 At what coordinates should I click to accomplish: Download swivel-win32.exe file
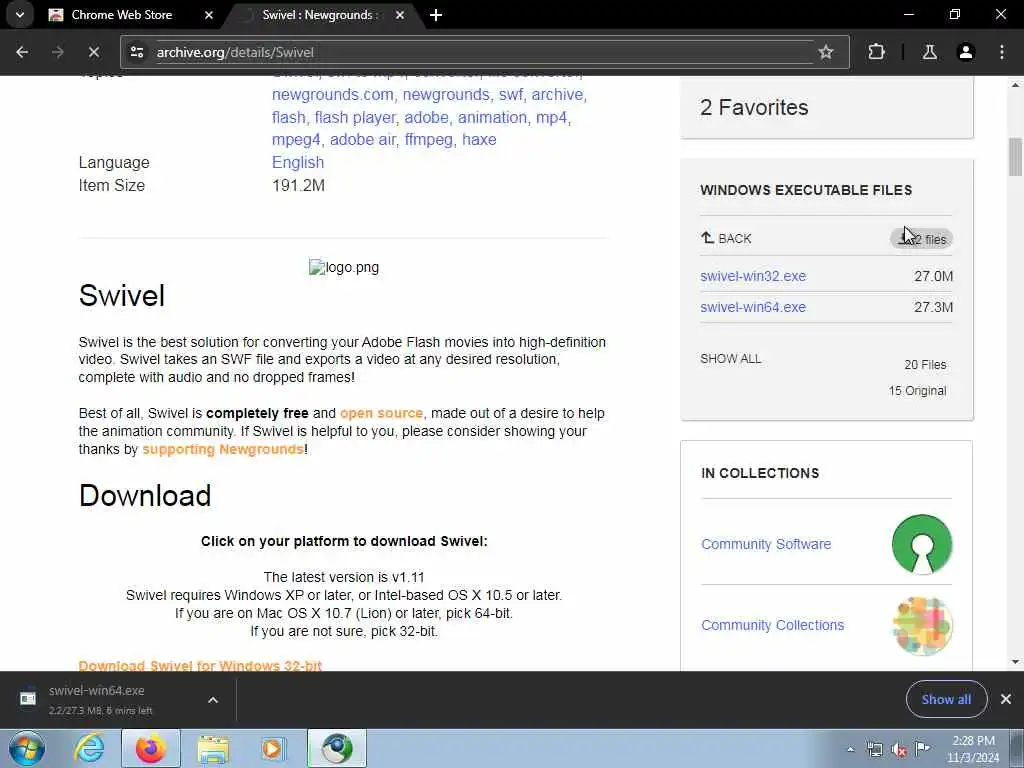753,276
